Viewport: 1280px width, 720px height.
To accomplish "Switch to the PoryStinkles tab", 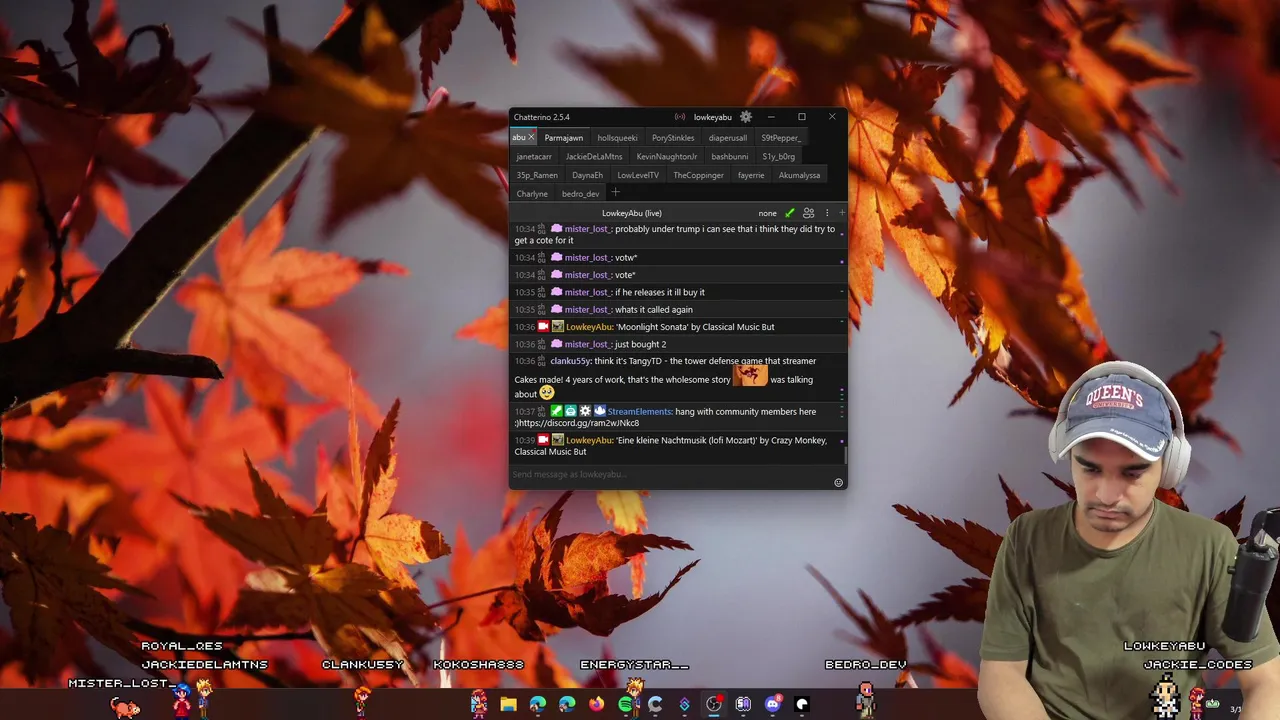I will coord(673,138).
